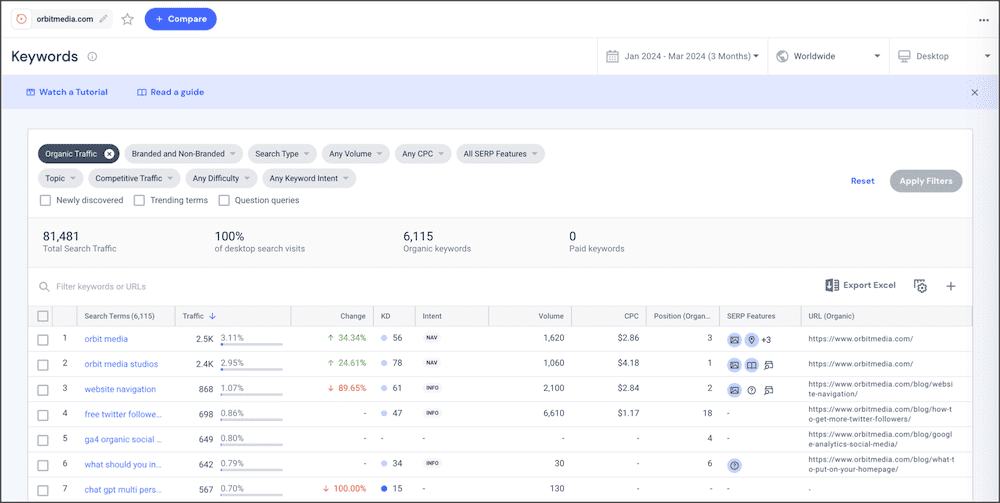Click book SERP icon for orbit media studios
Viewport: 1000px width, 503px height.
tap(752, 365)
